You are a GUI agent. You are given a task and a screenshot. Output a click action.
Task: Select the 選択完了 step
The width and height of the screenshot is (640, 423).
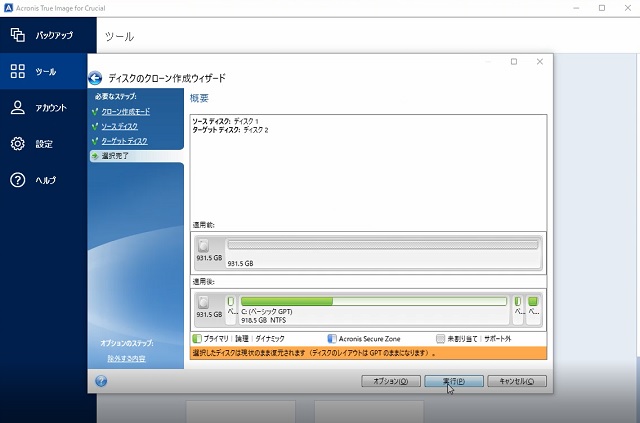pos(136,156)
